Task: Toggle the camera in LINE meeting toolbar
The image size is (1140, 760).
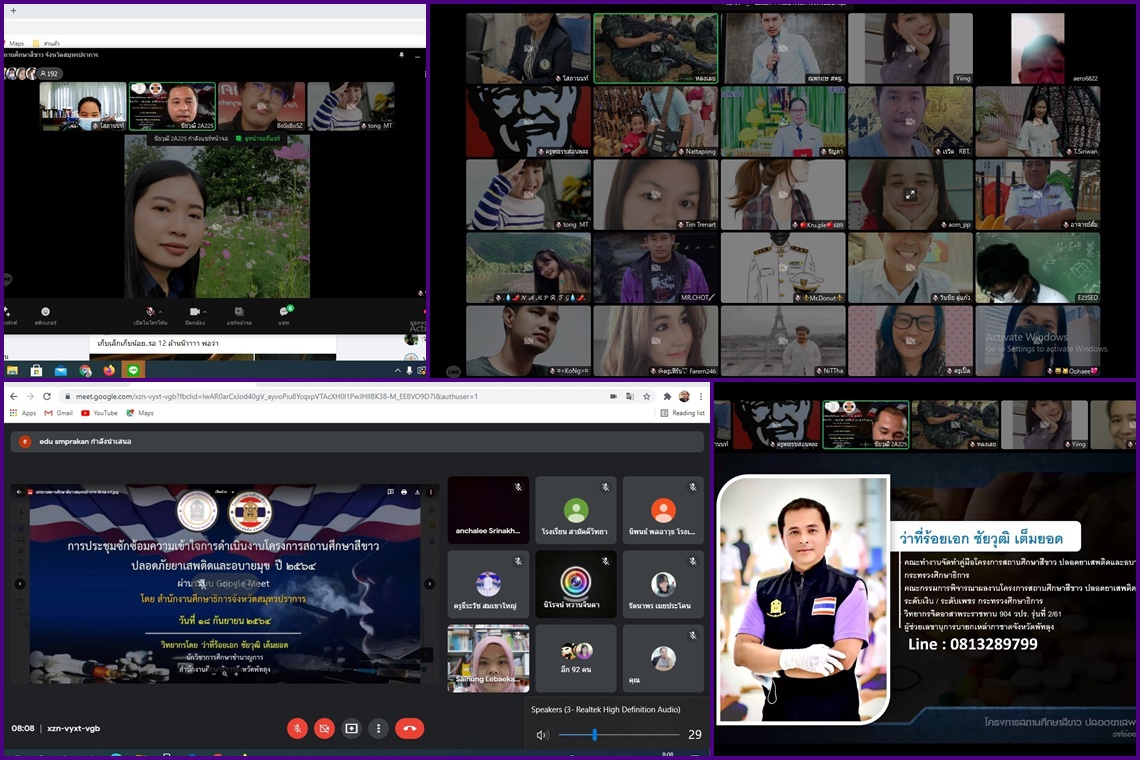Action: click(194, 311)
